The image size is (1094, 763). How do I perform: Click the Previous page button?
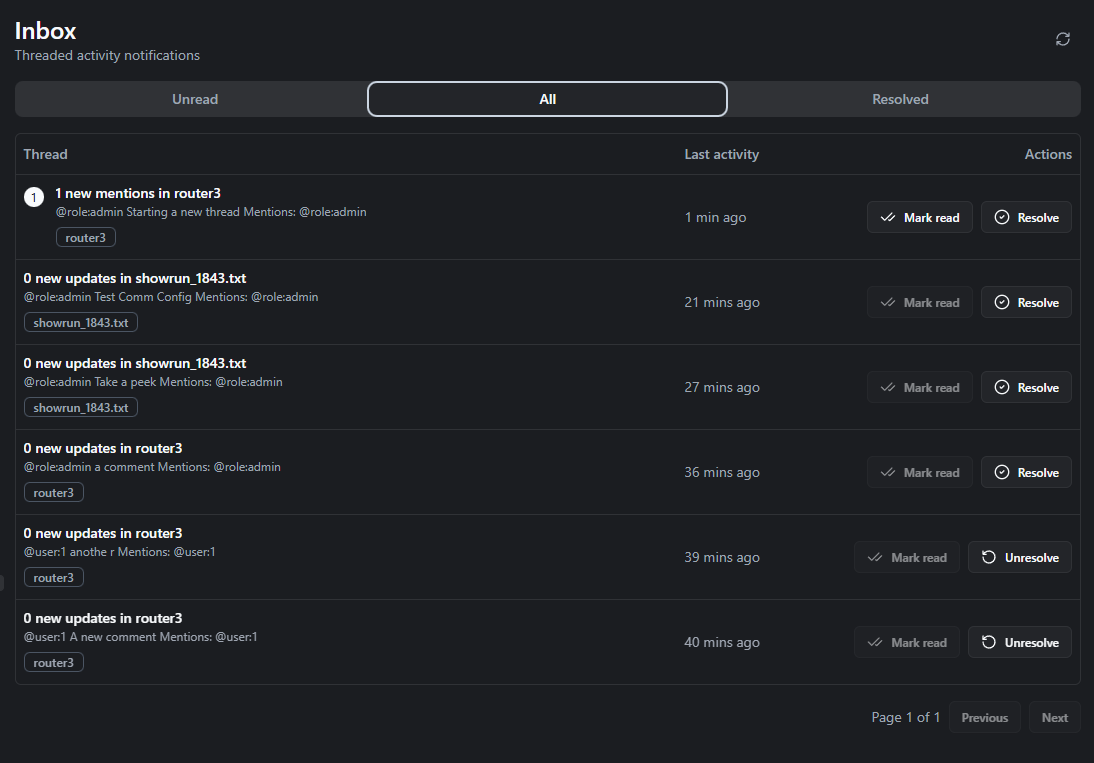tap(984, 717)
